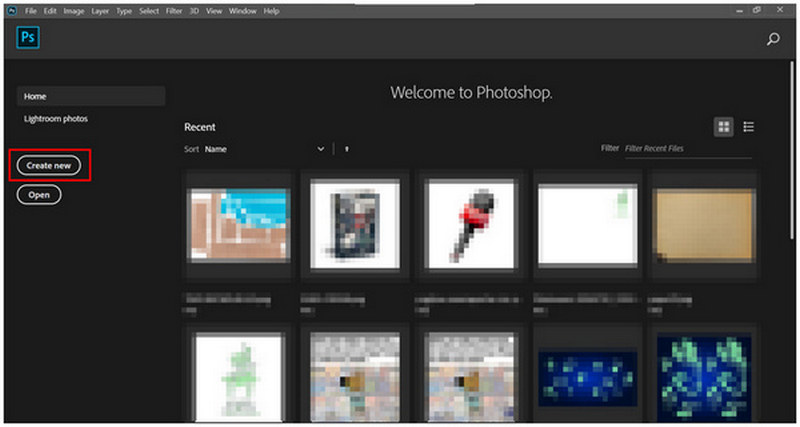The width and height of the screenshot is (800, 427).
Task: Open the Select menu
Action: [149, 11]
